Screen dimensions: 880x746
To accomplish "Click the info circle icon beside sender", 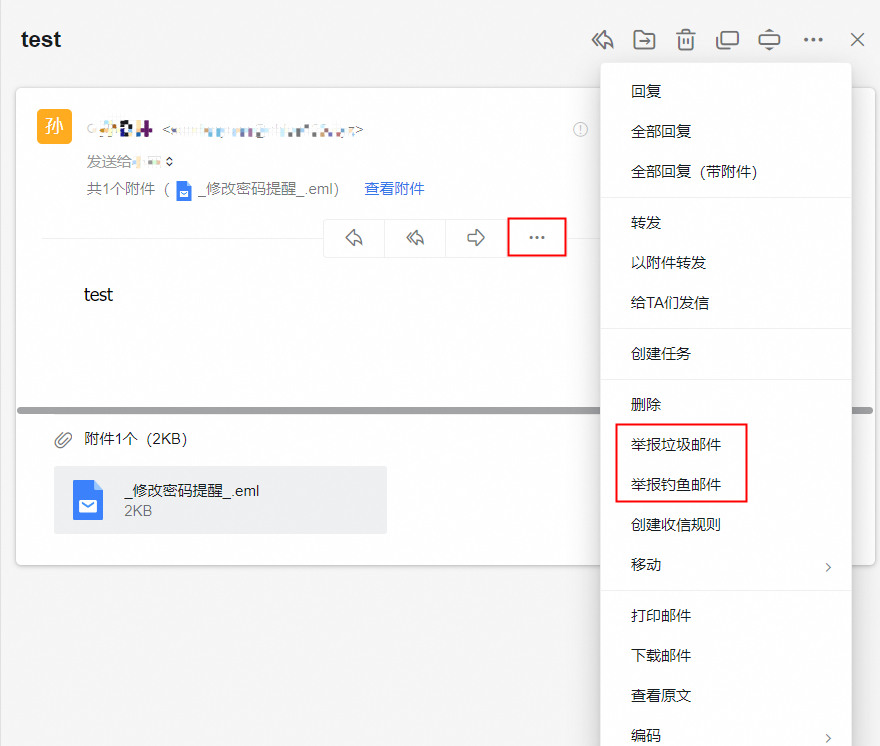I will tap(580, 130).
